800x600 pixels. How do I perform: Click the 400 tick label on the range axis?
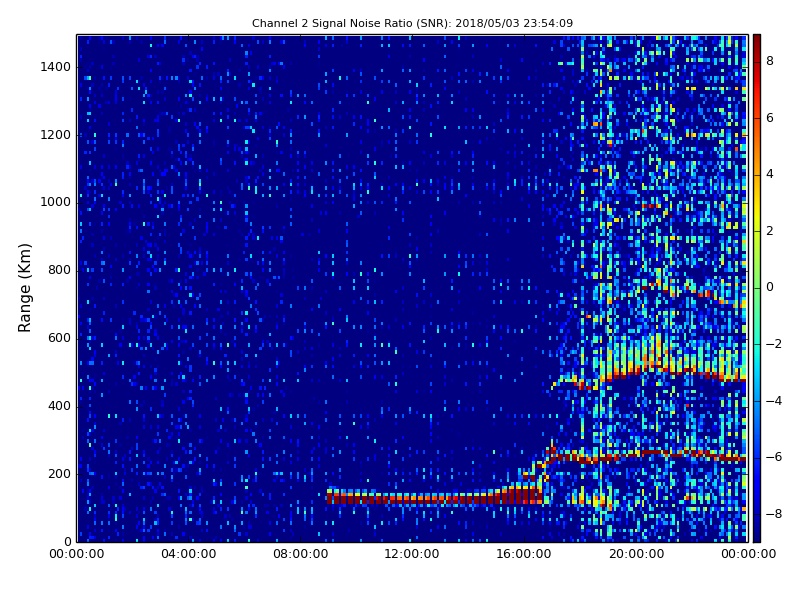tap(59, 406)
